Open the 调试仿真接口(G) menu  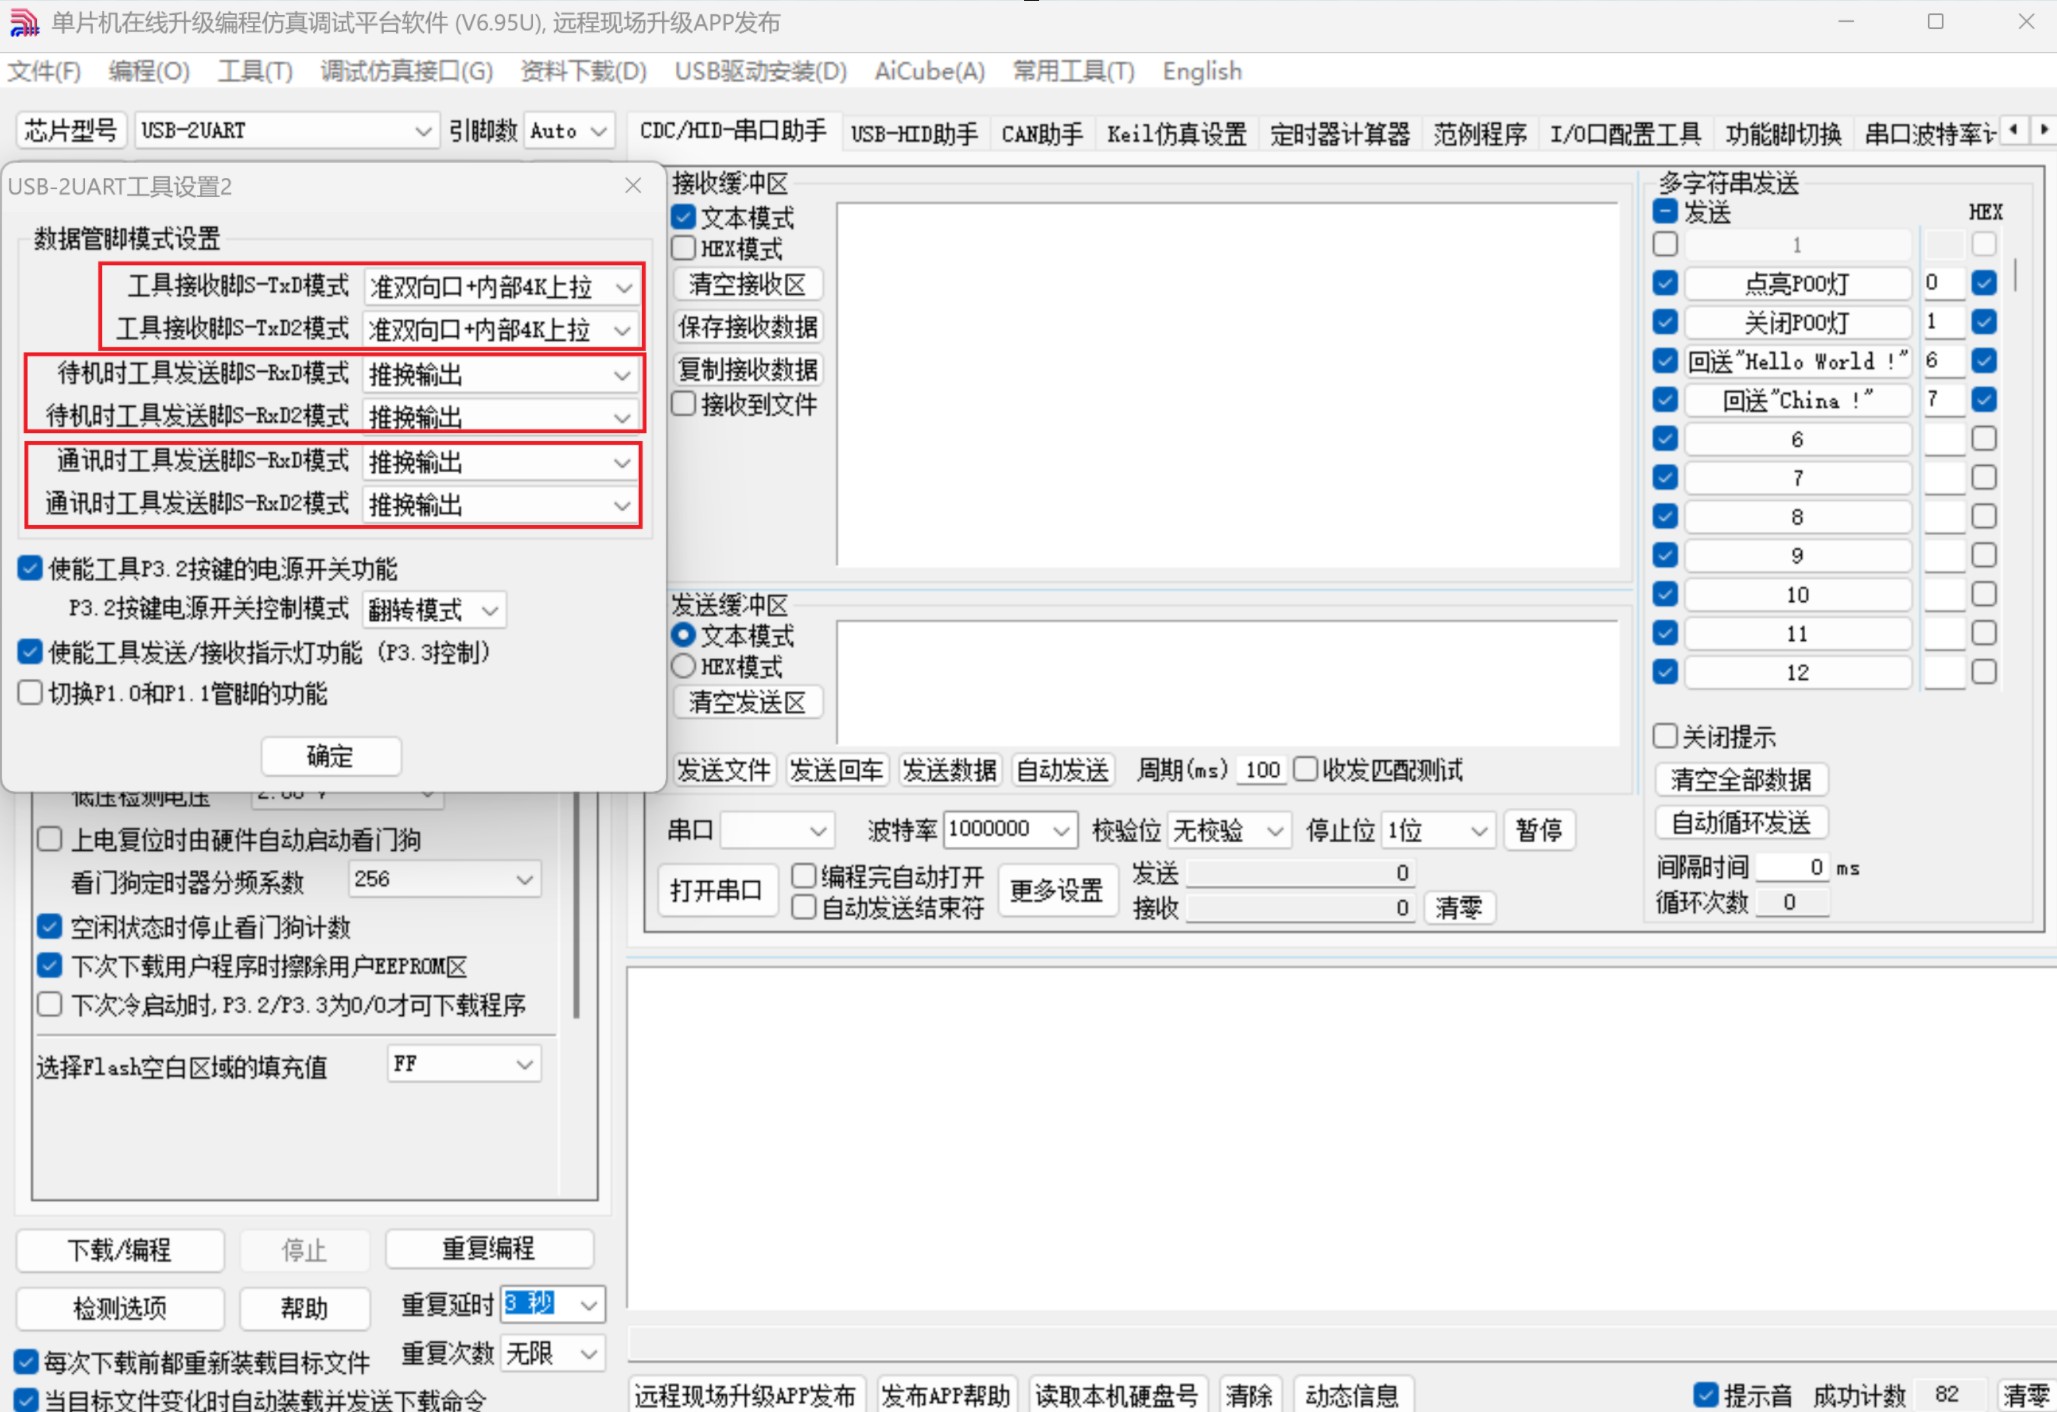coord(406,71)
